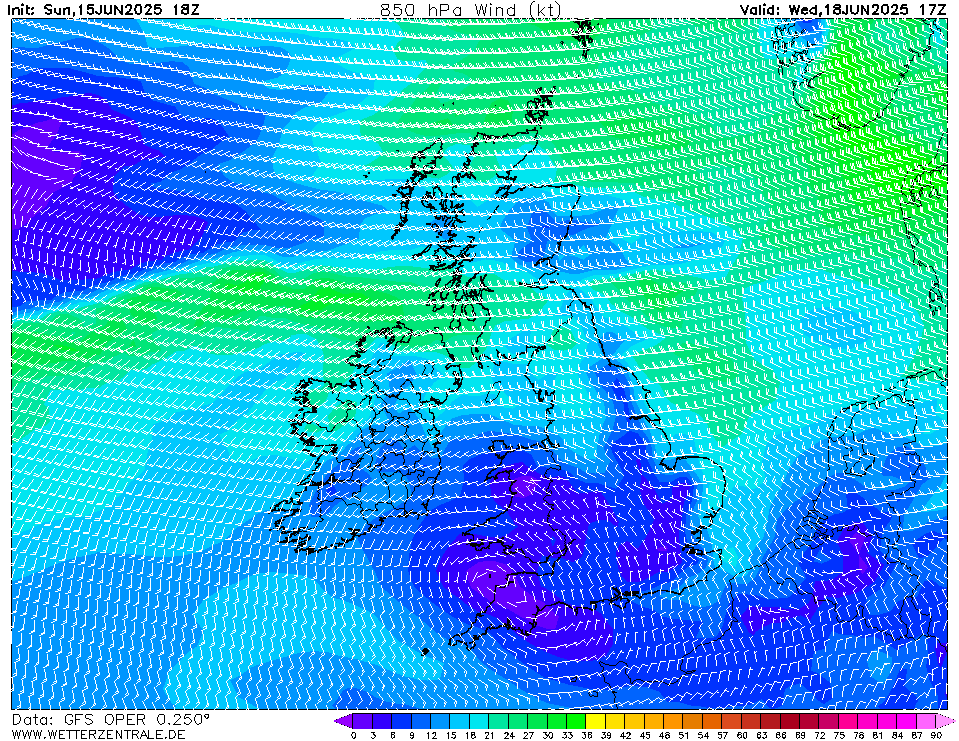This screenshot has width=959, height=741.
Task: Select the '850 hPa Wind (kt)' chart title
Action: (x=470, y=9)
